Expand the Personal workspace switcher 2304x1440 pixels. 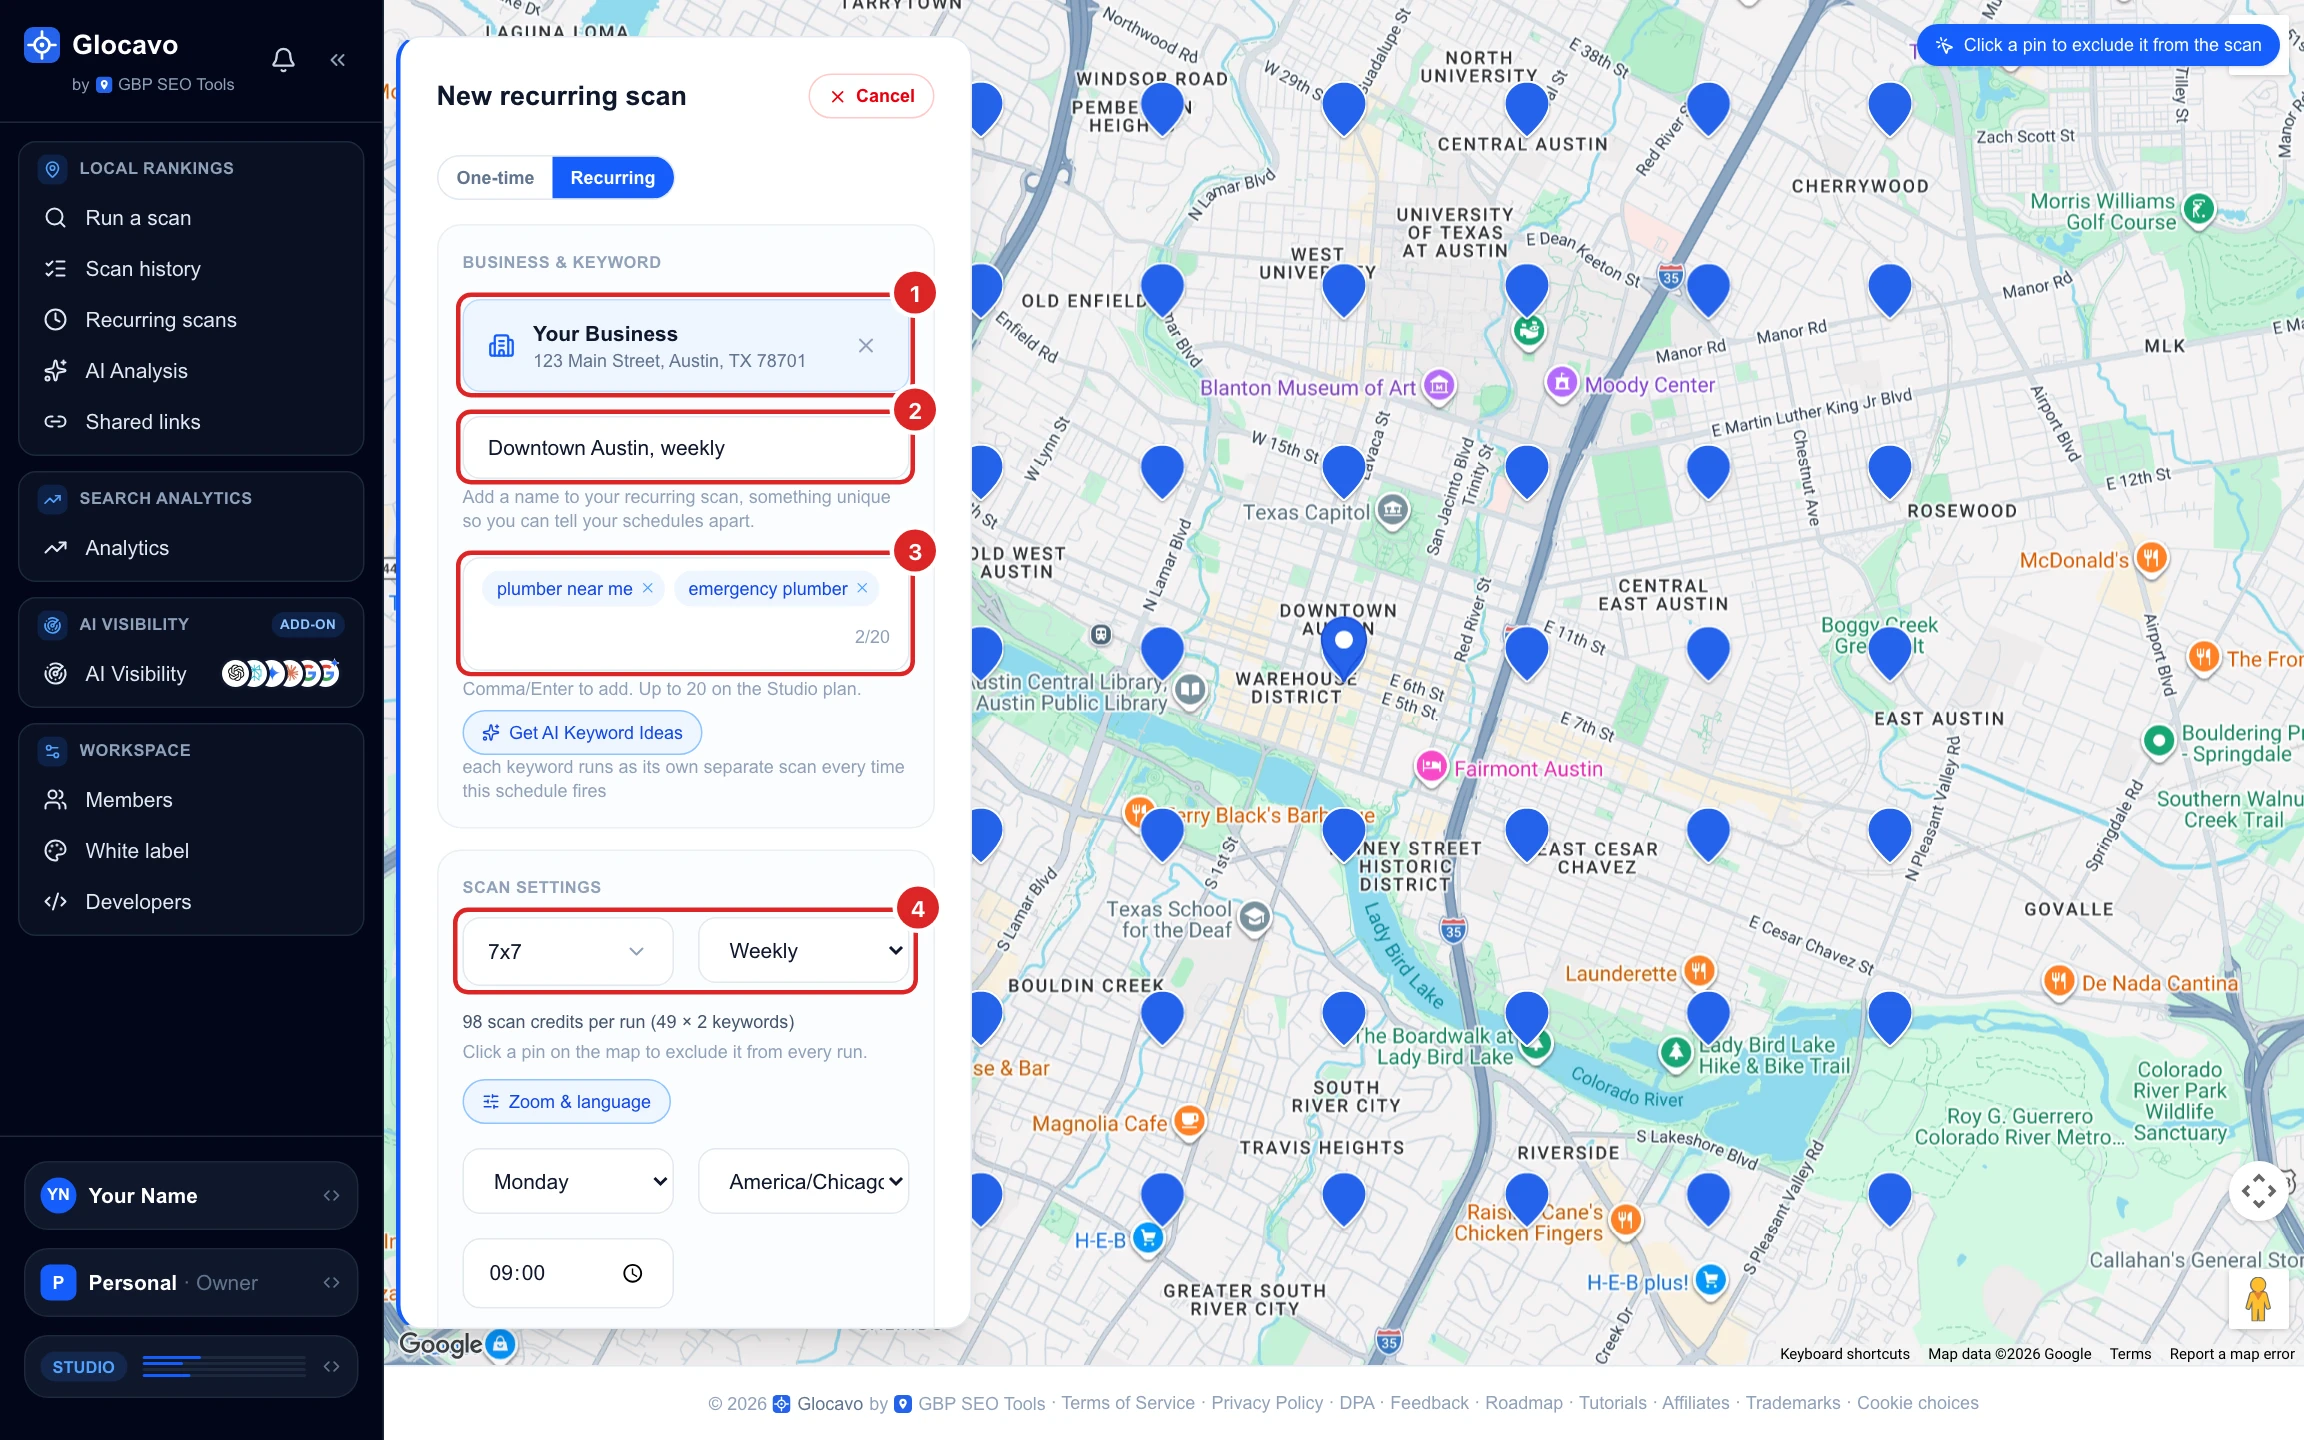coord(191,1282)
